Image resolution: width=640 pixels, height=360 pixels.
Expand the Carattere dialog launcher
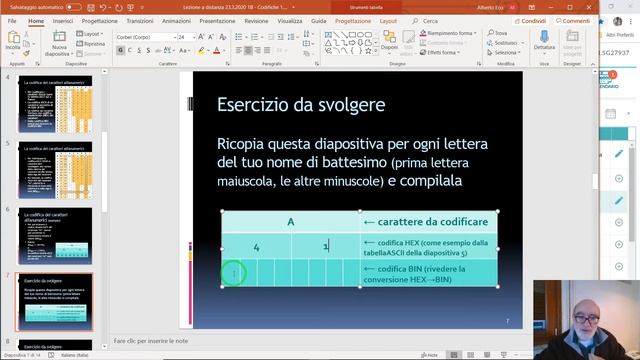228,64
